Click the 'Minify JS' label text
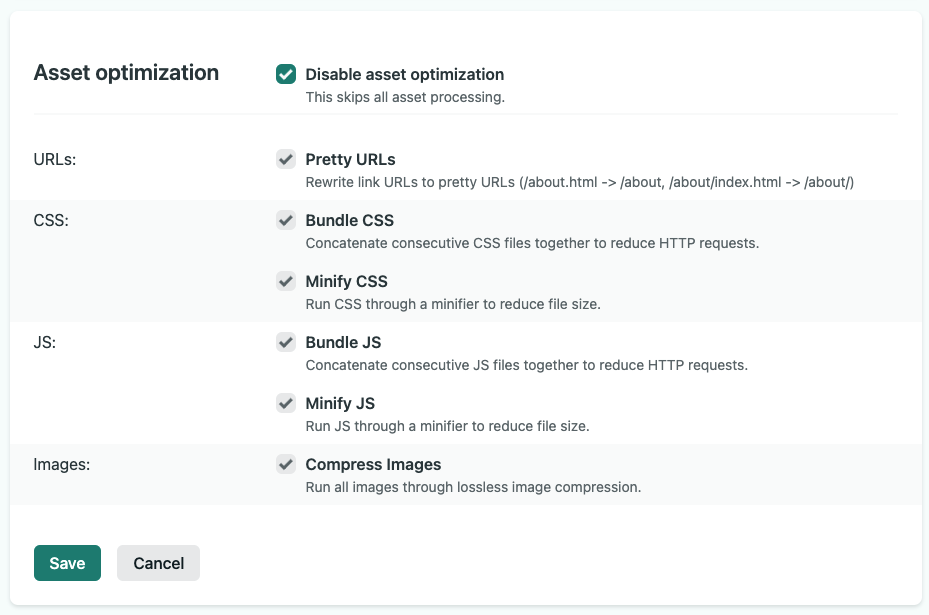 coord(340,403)
